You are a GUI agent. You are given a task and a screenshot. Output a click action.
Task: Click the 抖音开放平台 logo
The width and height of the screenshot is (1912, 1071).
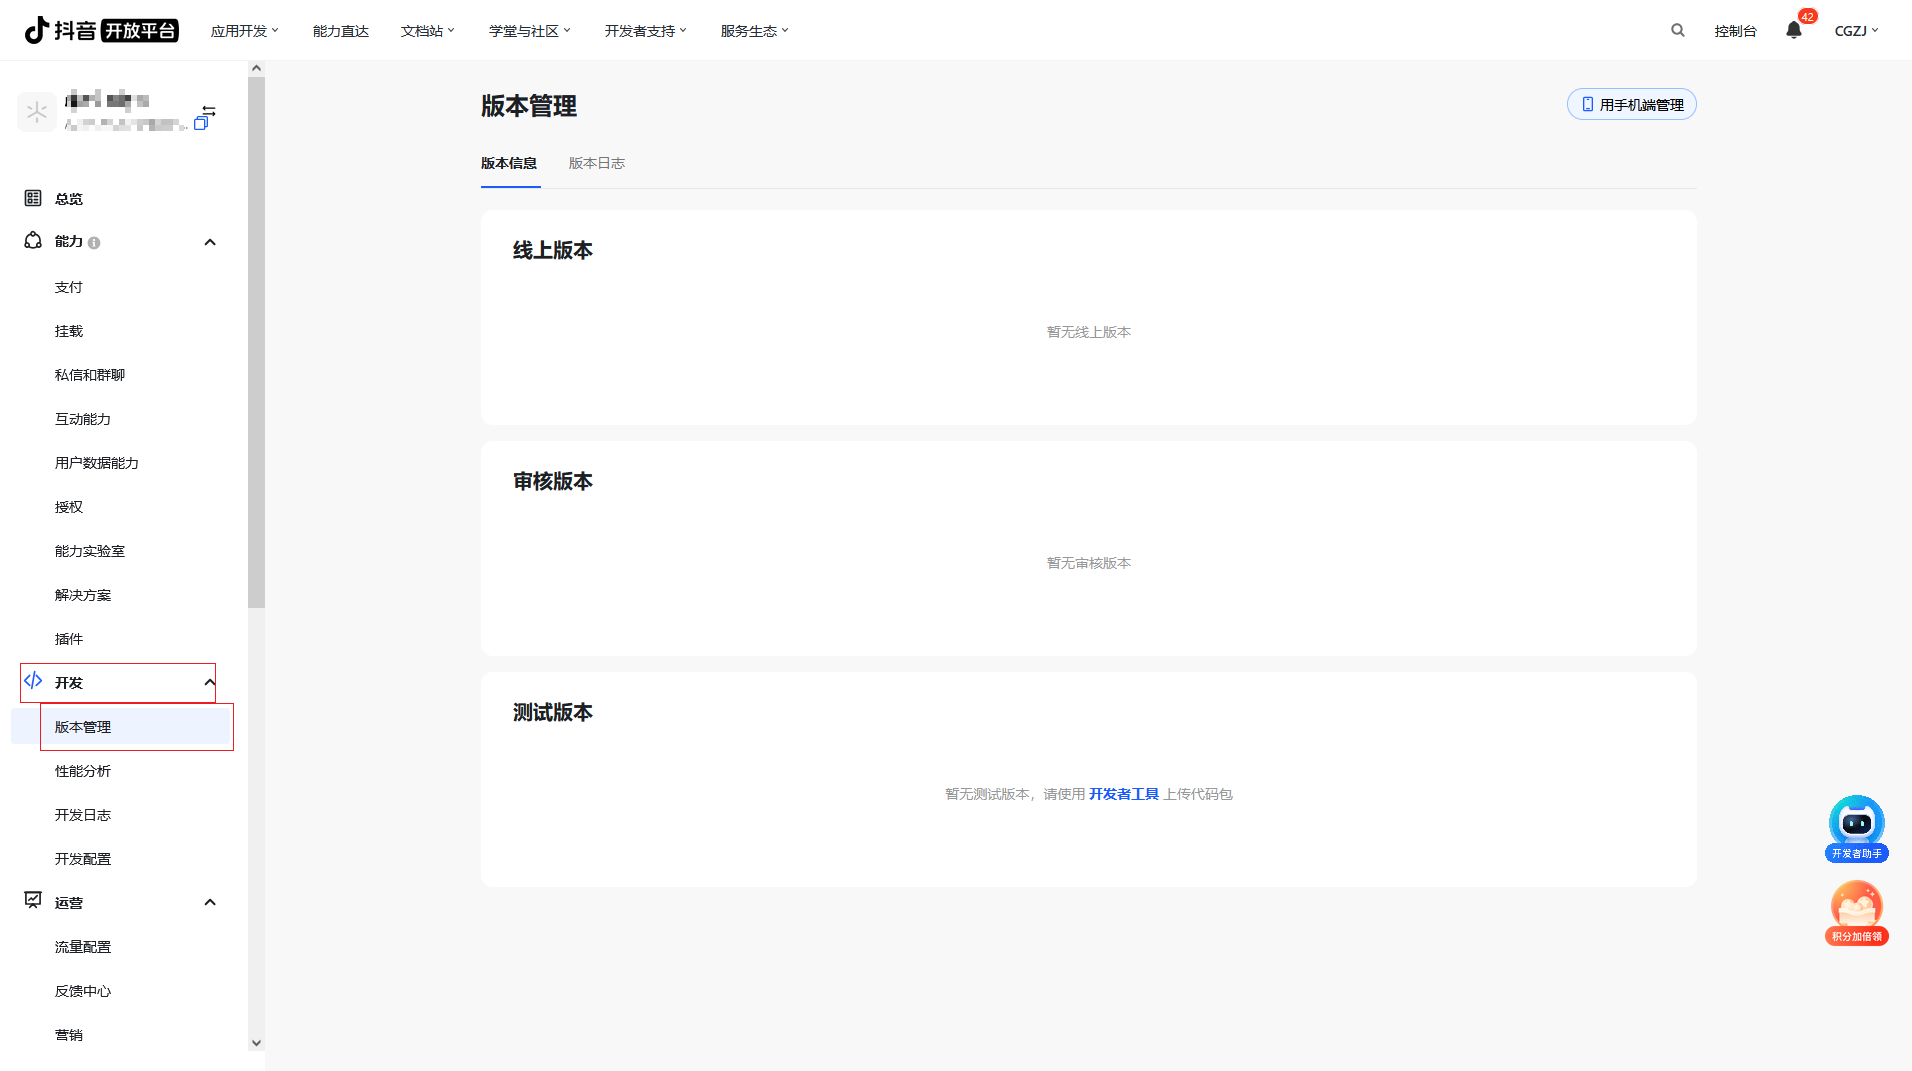(100, 30)
